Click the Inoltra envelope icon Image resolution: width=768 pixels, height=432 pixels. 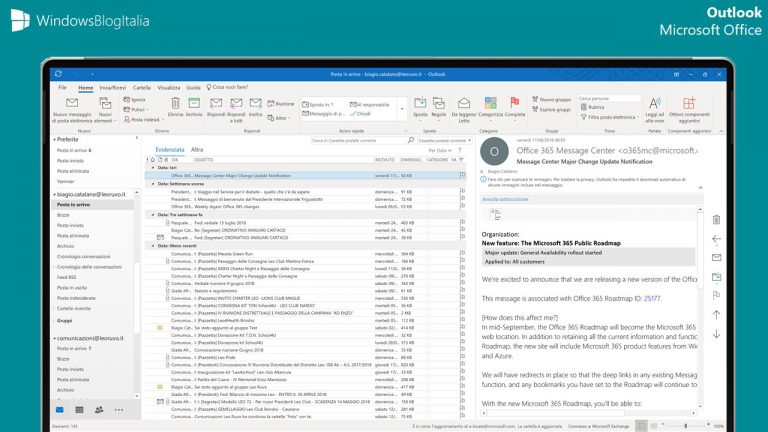(256, 103)
